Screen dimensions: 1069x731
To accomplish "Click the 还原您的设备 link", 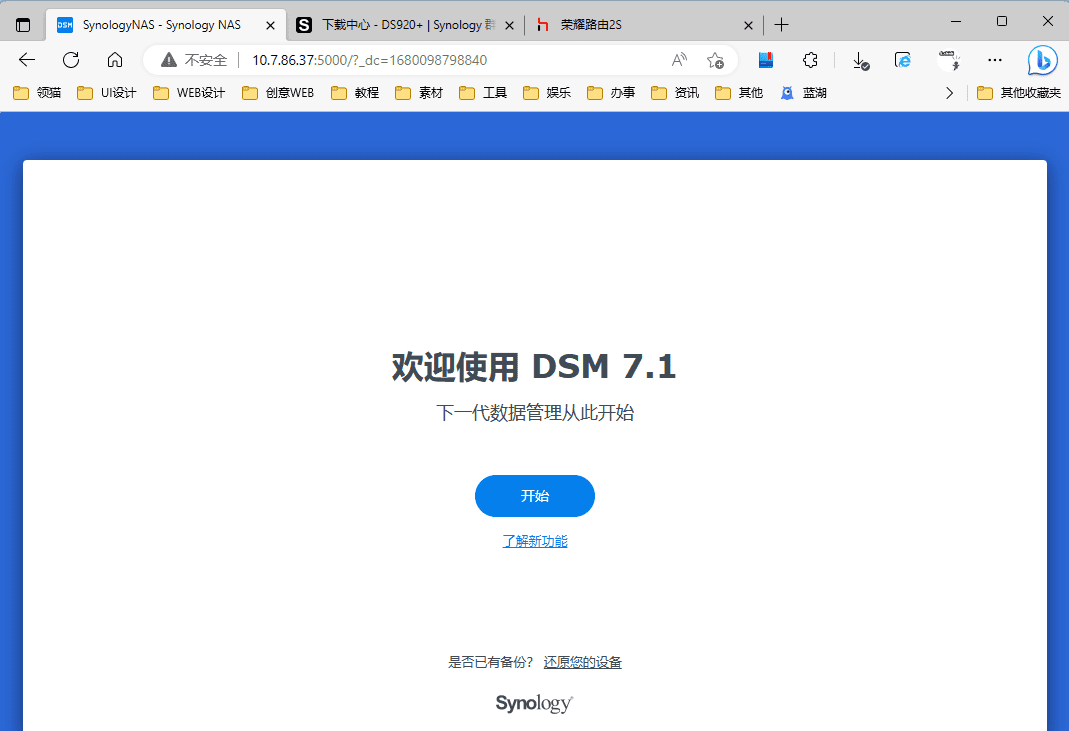I will click(x=582, y=662).
